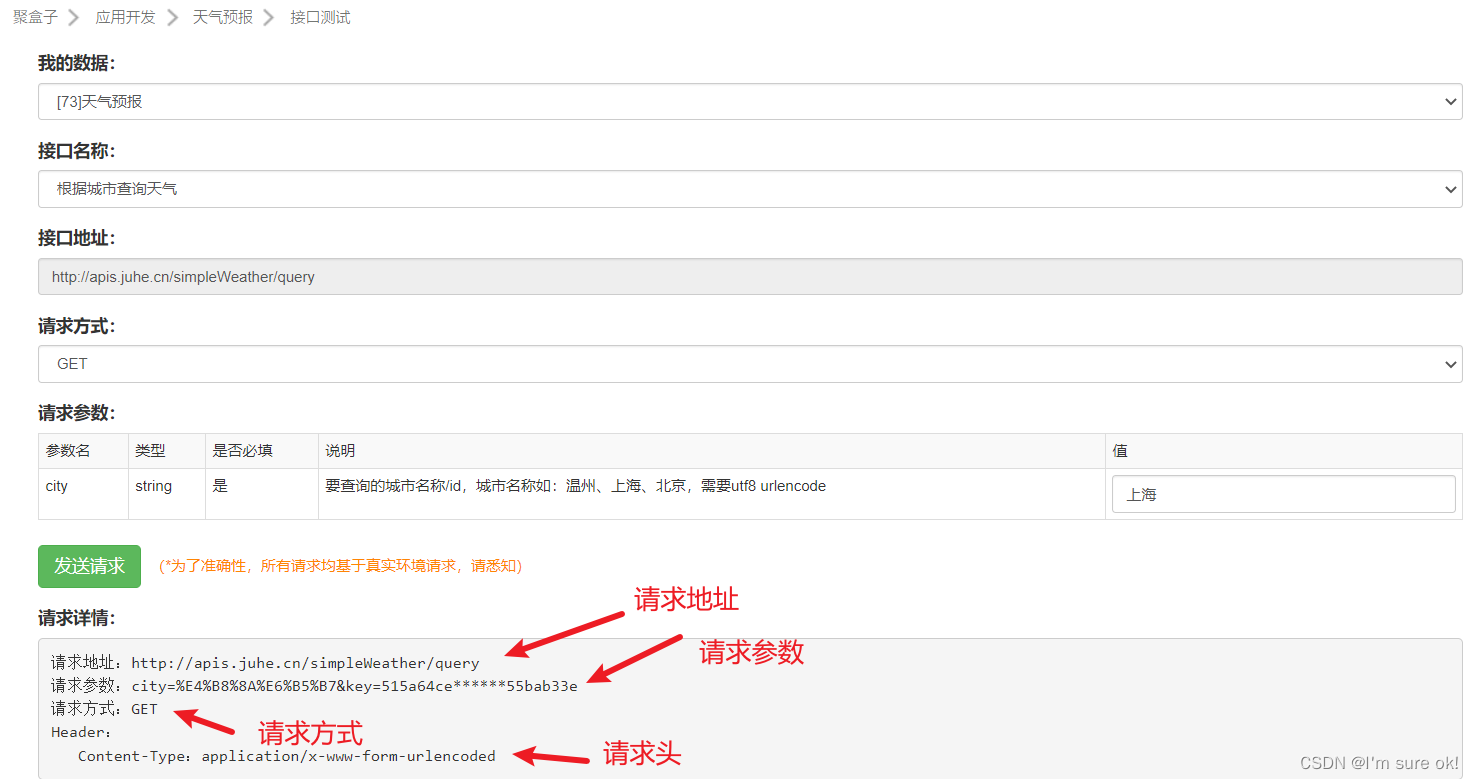The height and width of the screenshot is (779, 1473).
Task: Click the 接口地址 label
Action: click(77, 238)
